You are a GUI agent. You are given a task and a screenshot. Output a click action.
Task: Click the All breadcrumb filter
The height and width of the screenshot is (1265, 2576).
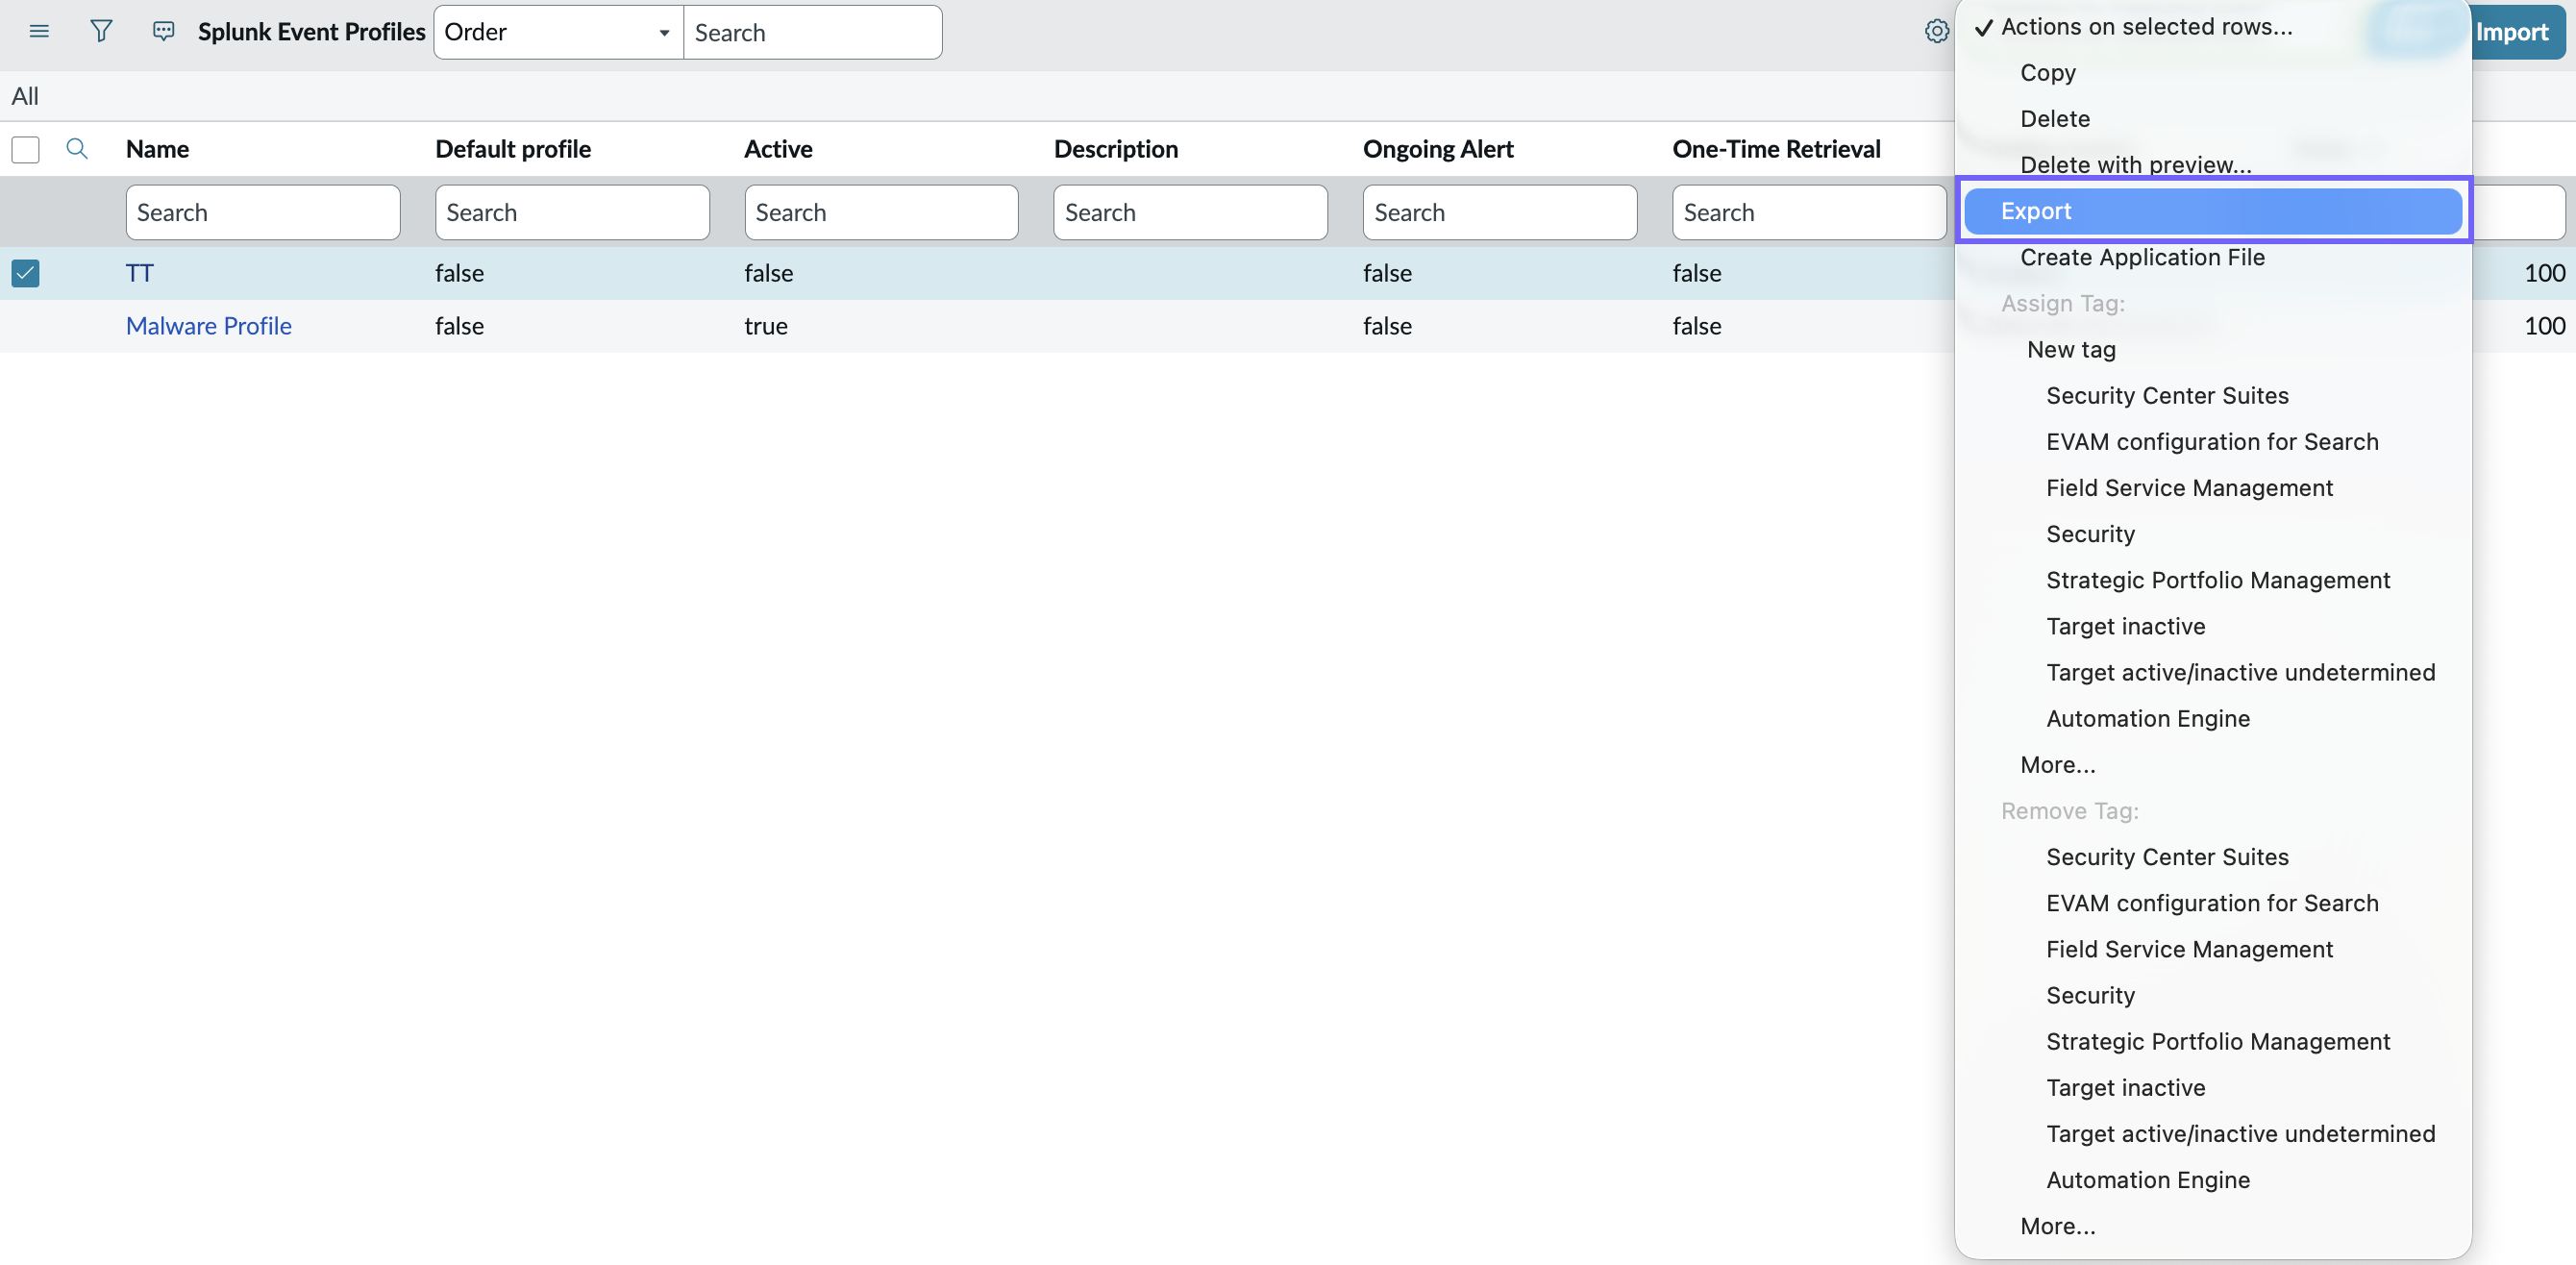pyautogui.click(x=25, y=96)
